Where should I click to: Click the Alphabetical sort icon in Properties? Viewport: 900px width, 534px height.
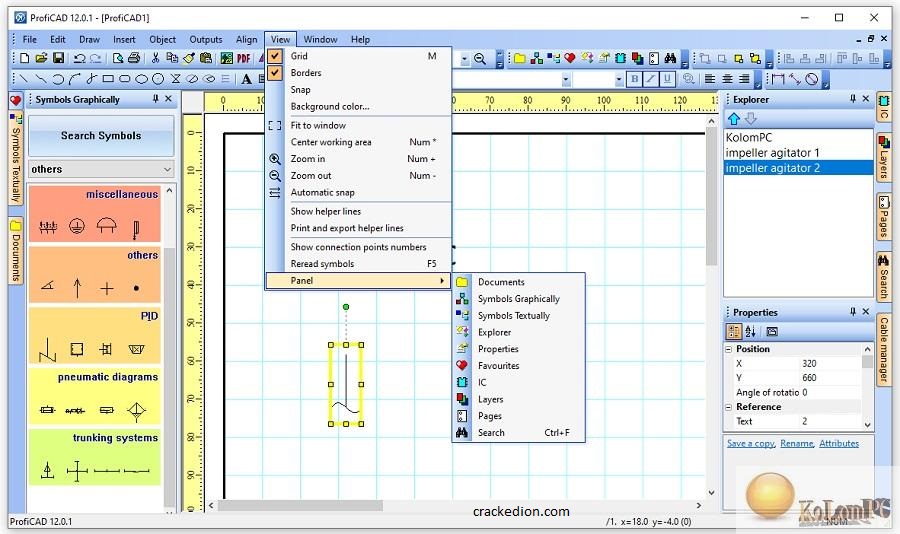coord(750,331)
